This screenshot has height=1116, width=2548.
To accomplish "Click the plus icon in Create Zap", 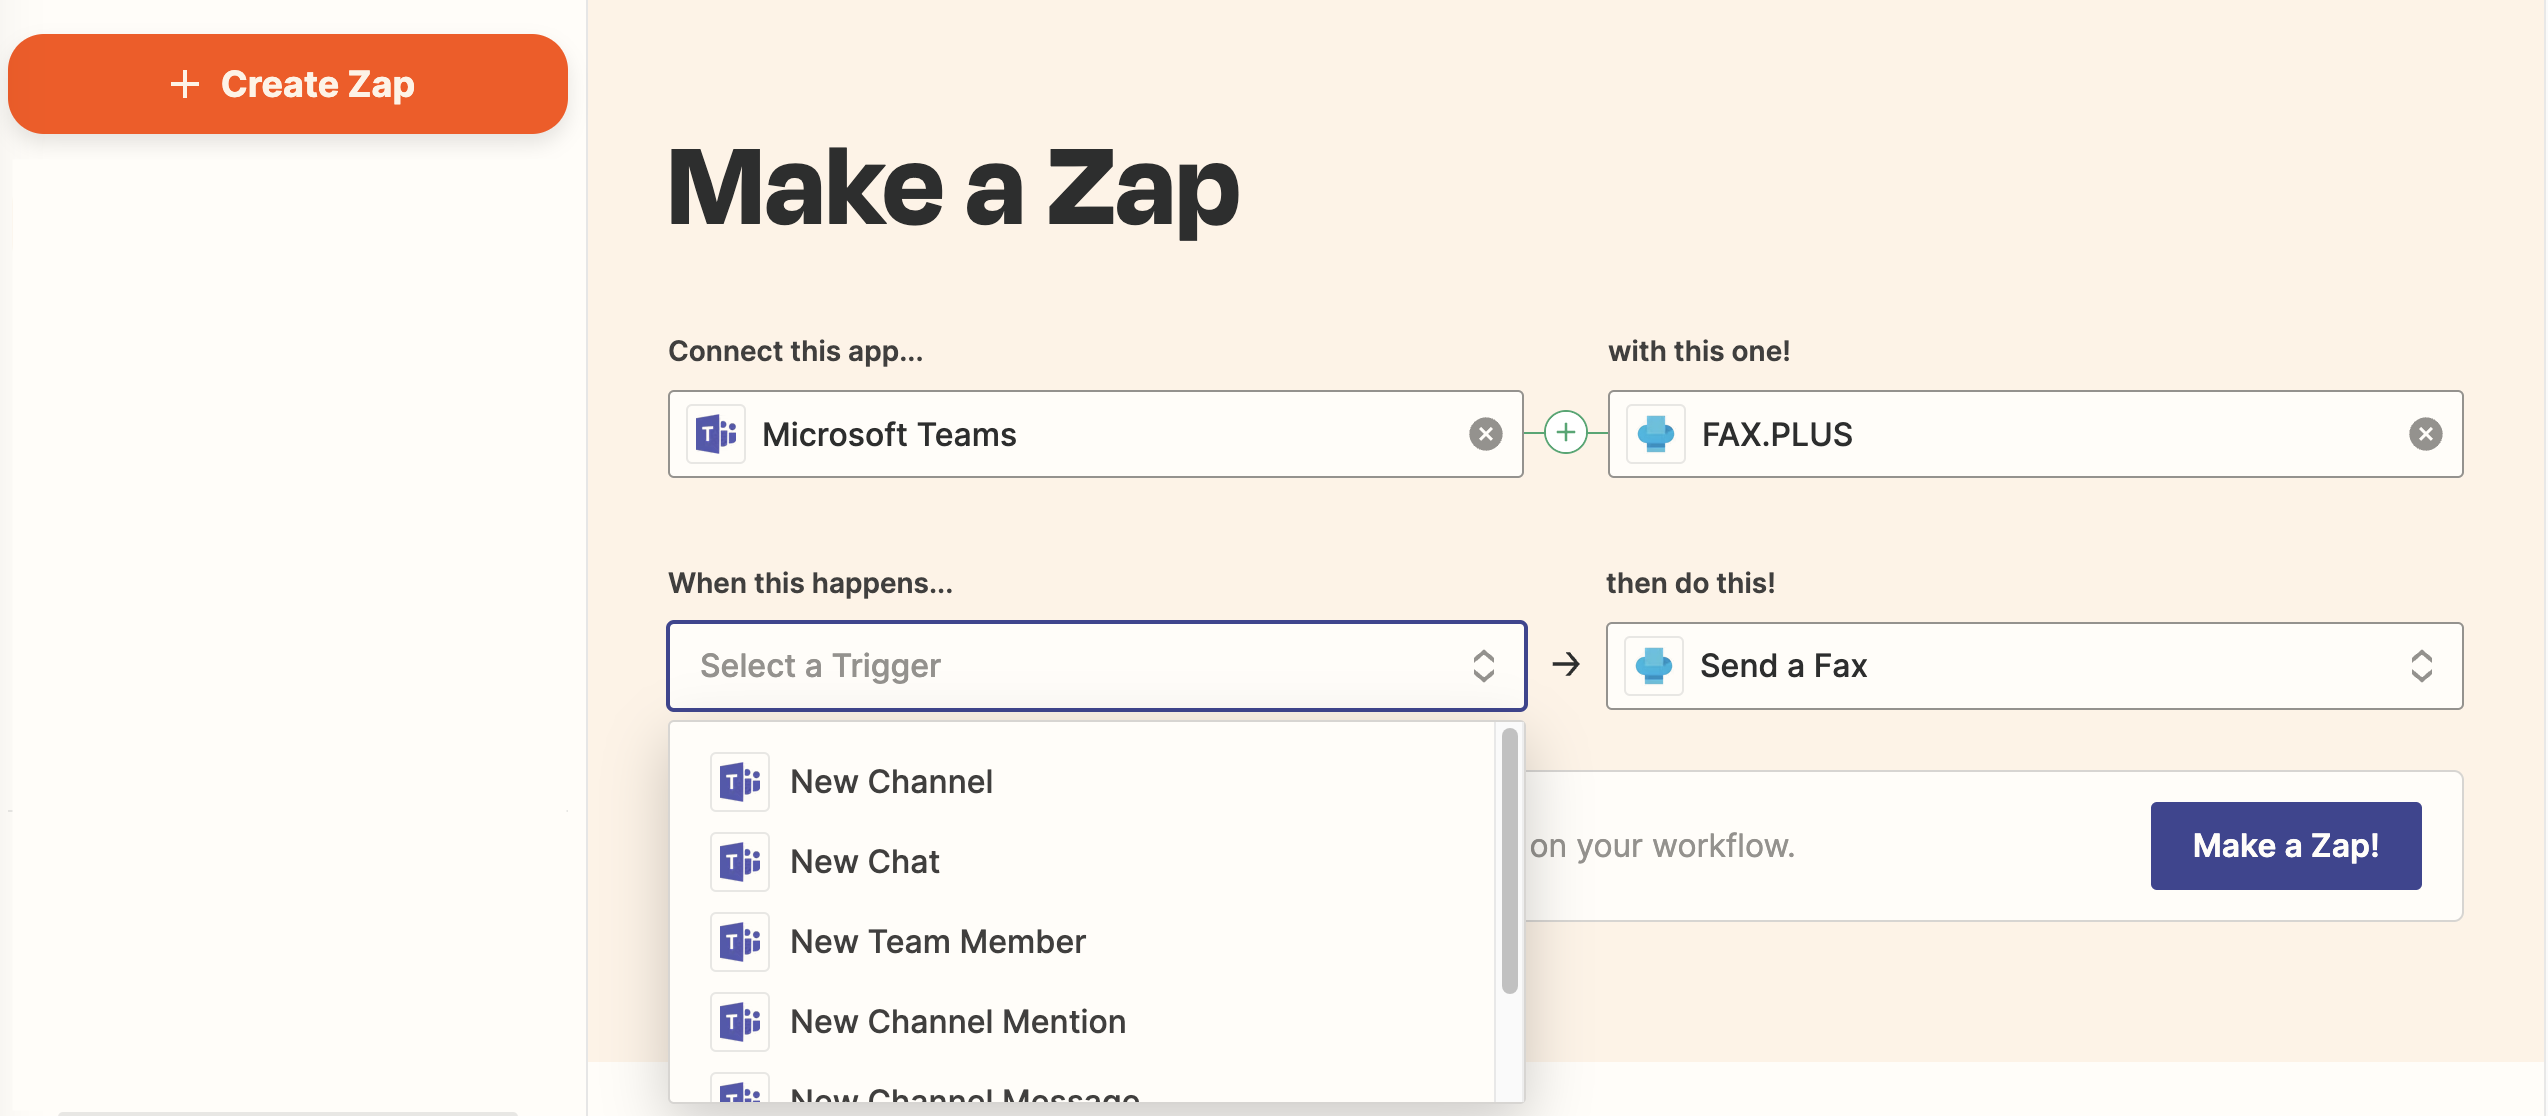I will click(x=185, y=84).
